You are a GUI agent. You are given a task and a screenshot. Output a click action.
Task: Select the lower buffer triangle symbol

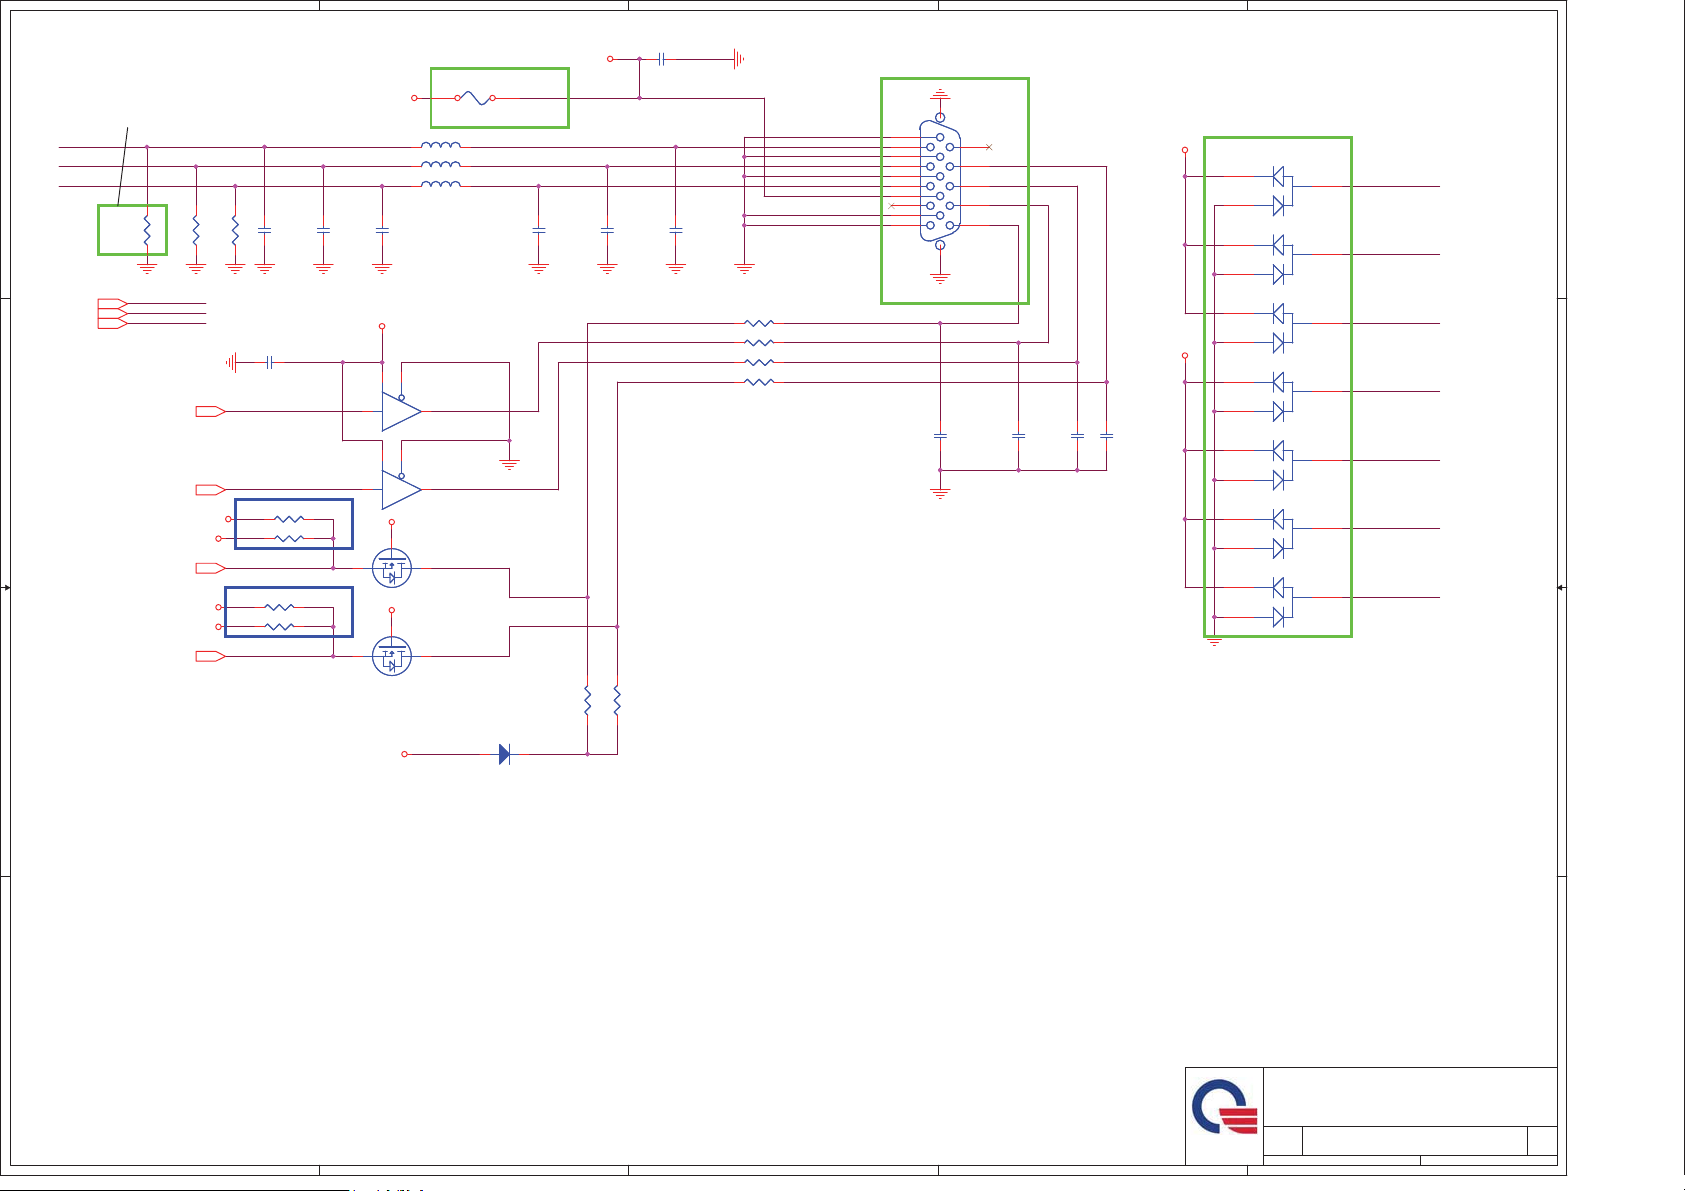pos(402,489)
